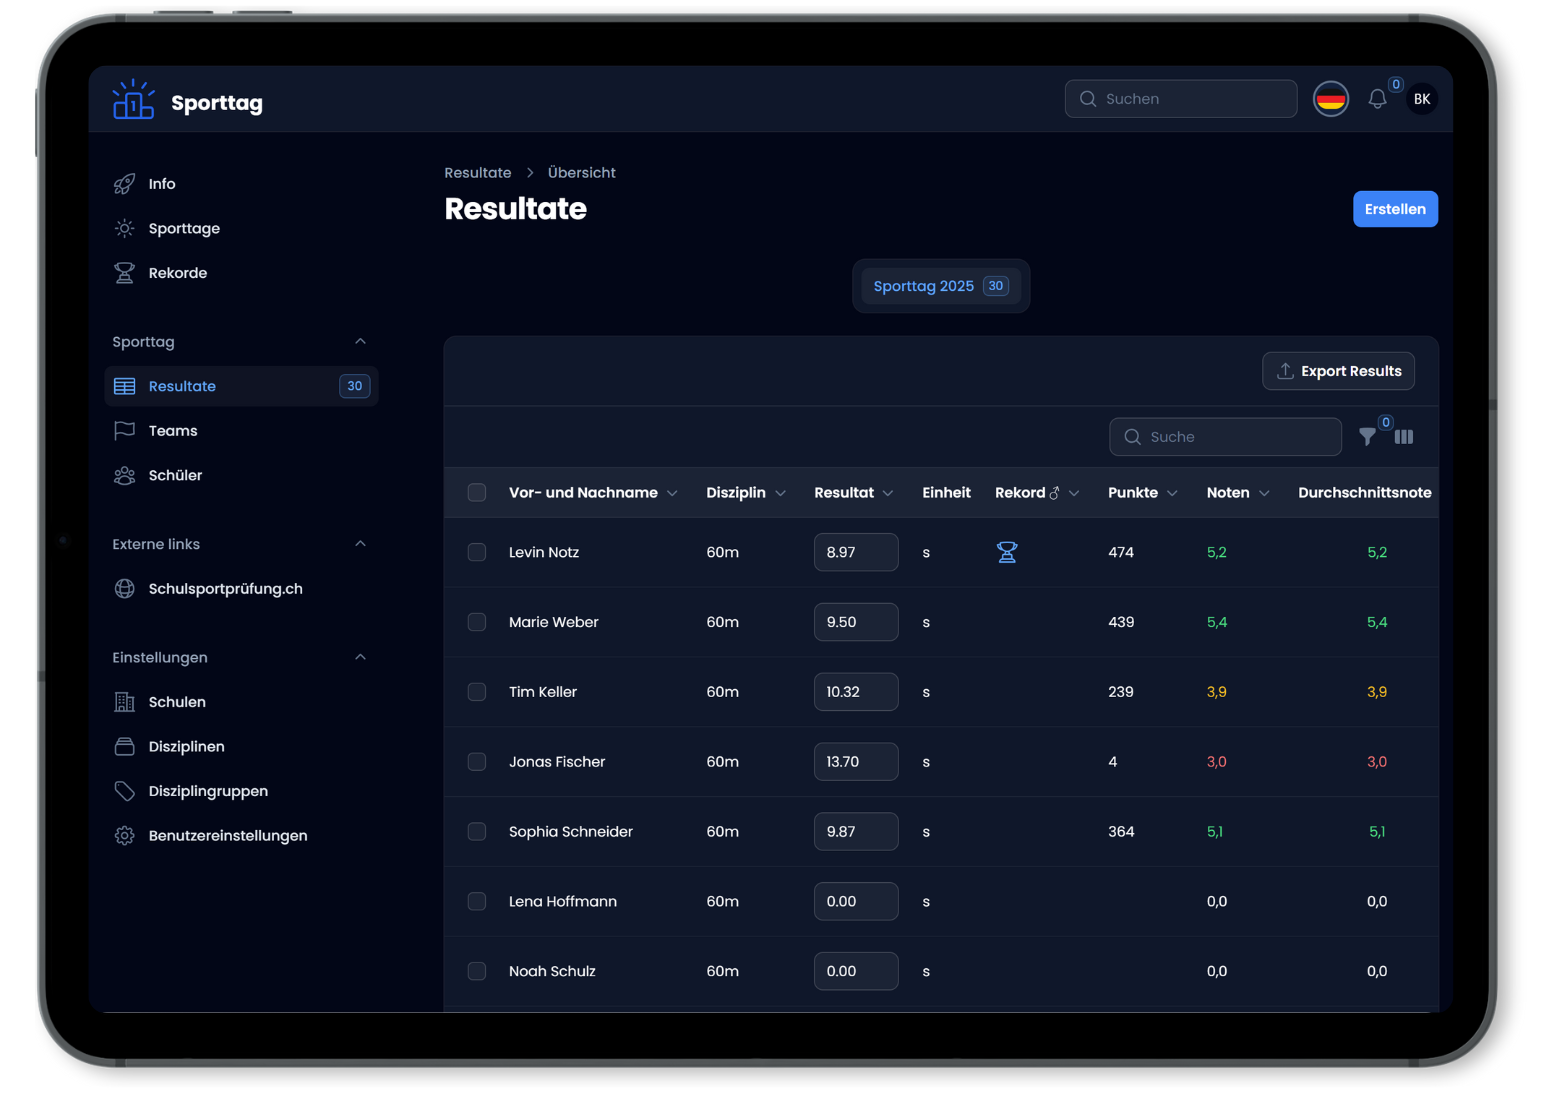Screen dimensions: 1563x1094
Task: Select the checkbox for Marie Weber
Action: click(477, 622)
